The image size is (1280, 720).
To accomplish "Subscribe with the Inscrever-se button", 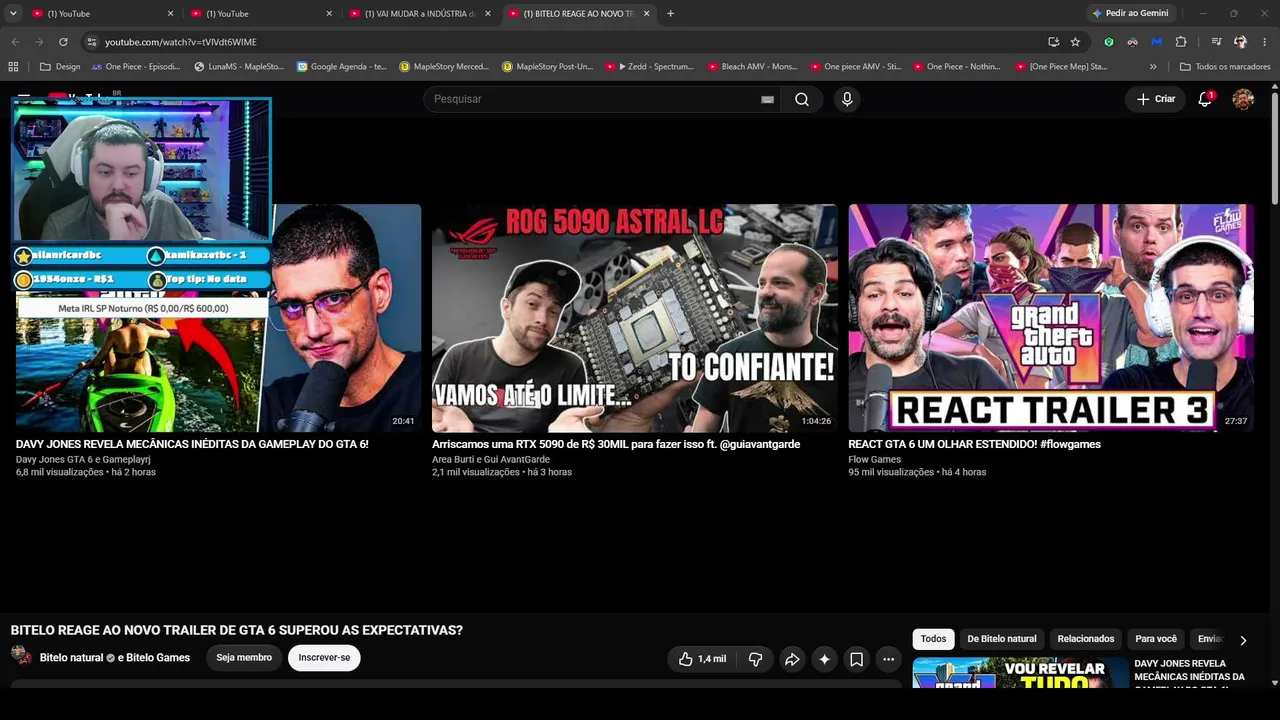I will 324,658.
